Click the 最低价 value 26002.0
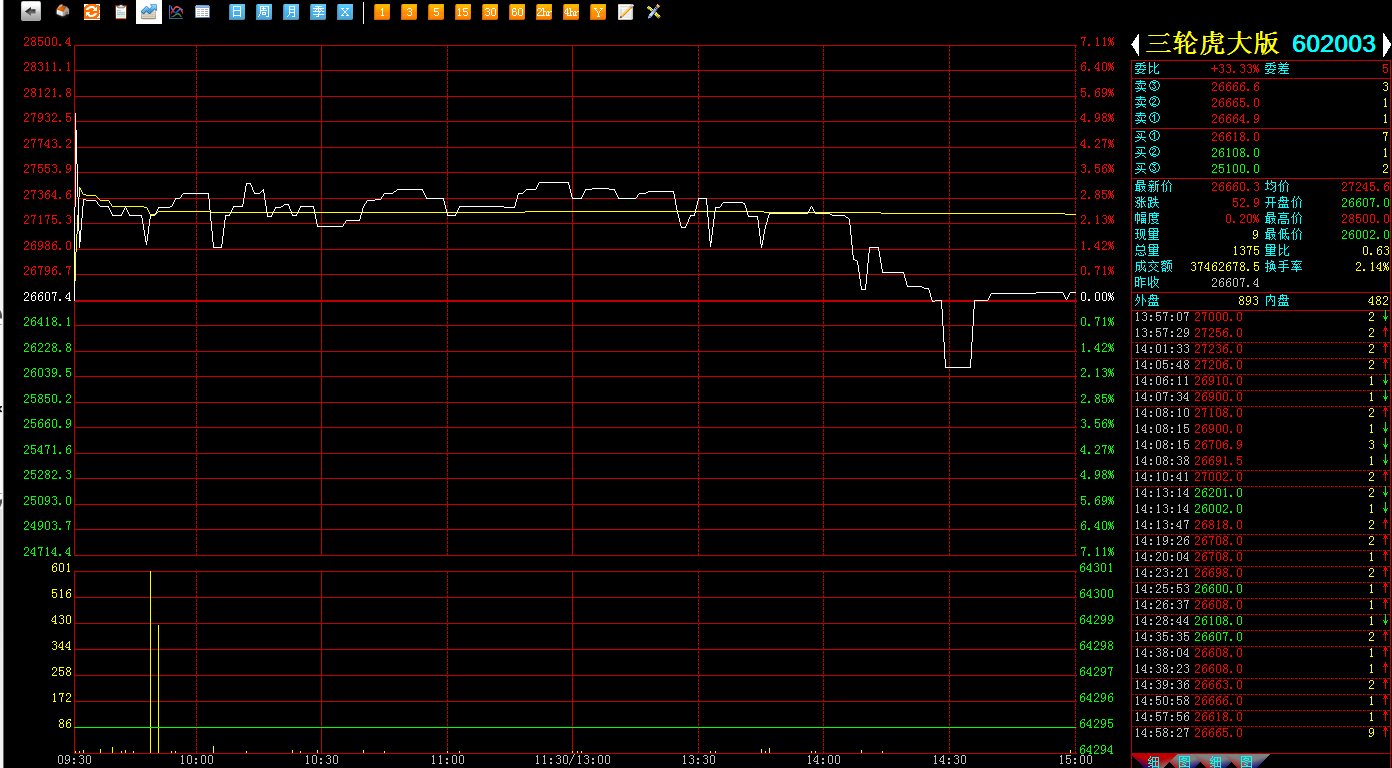The width and height of the screenshot is (1392, 768). point(1365,235)
